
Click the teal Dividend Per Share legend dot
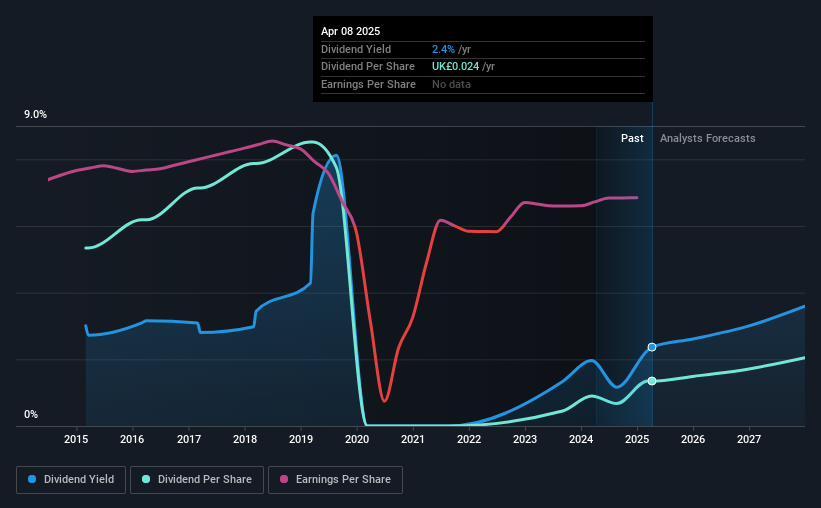point(146,479)
